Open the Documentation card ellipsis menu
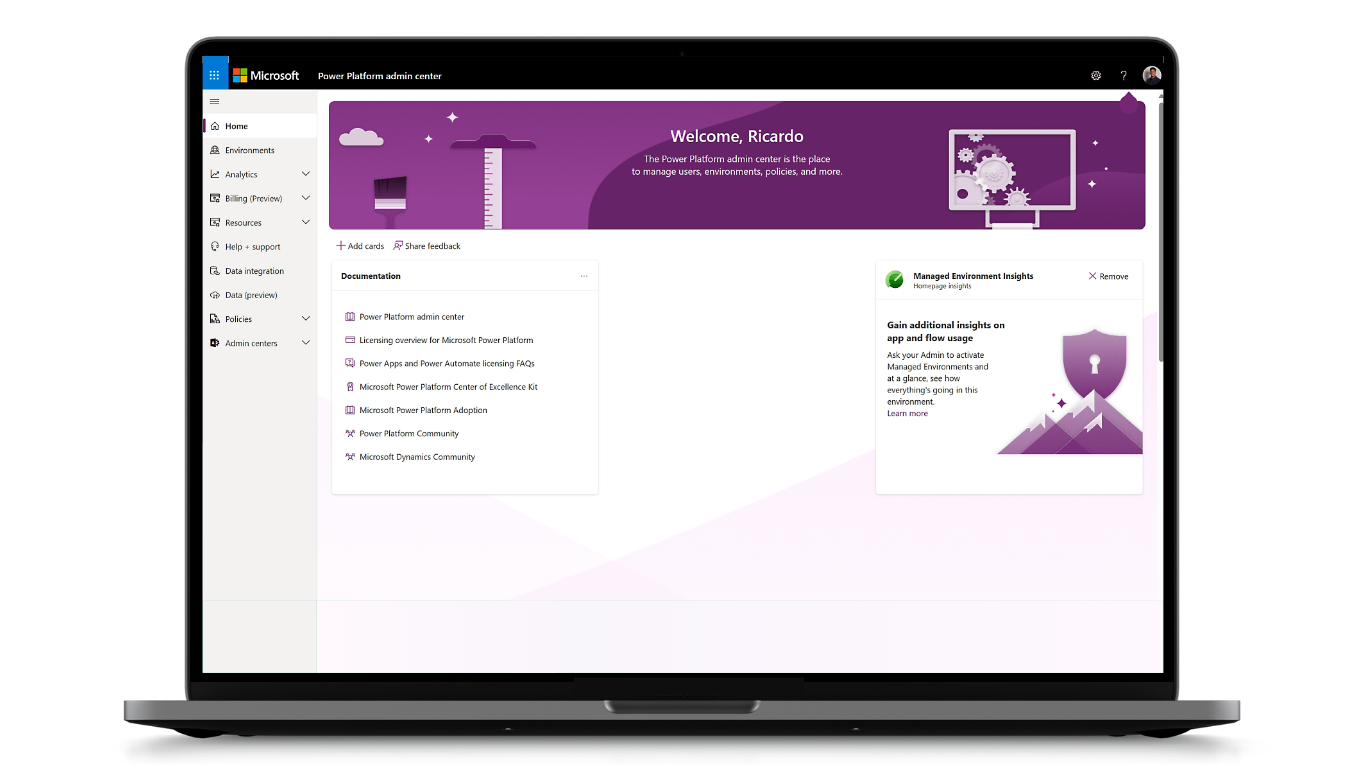Screen dimensions: 1366x768 (584, 276)
